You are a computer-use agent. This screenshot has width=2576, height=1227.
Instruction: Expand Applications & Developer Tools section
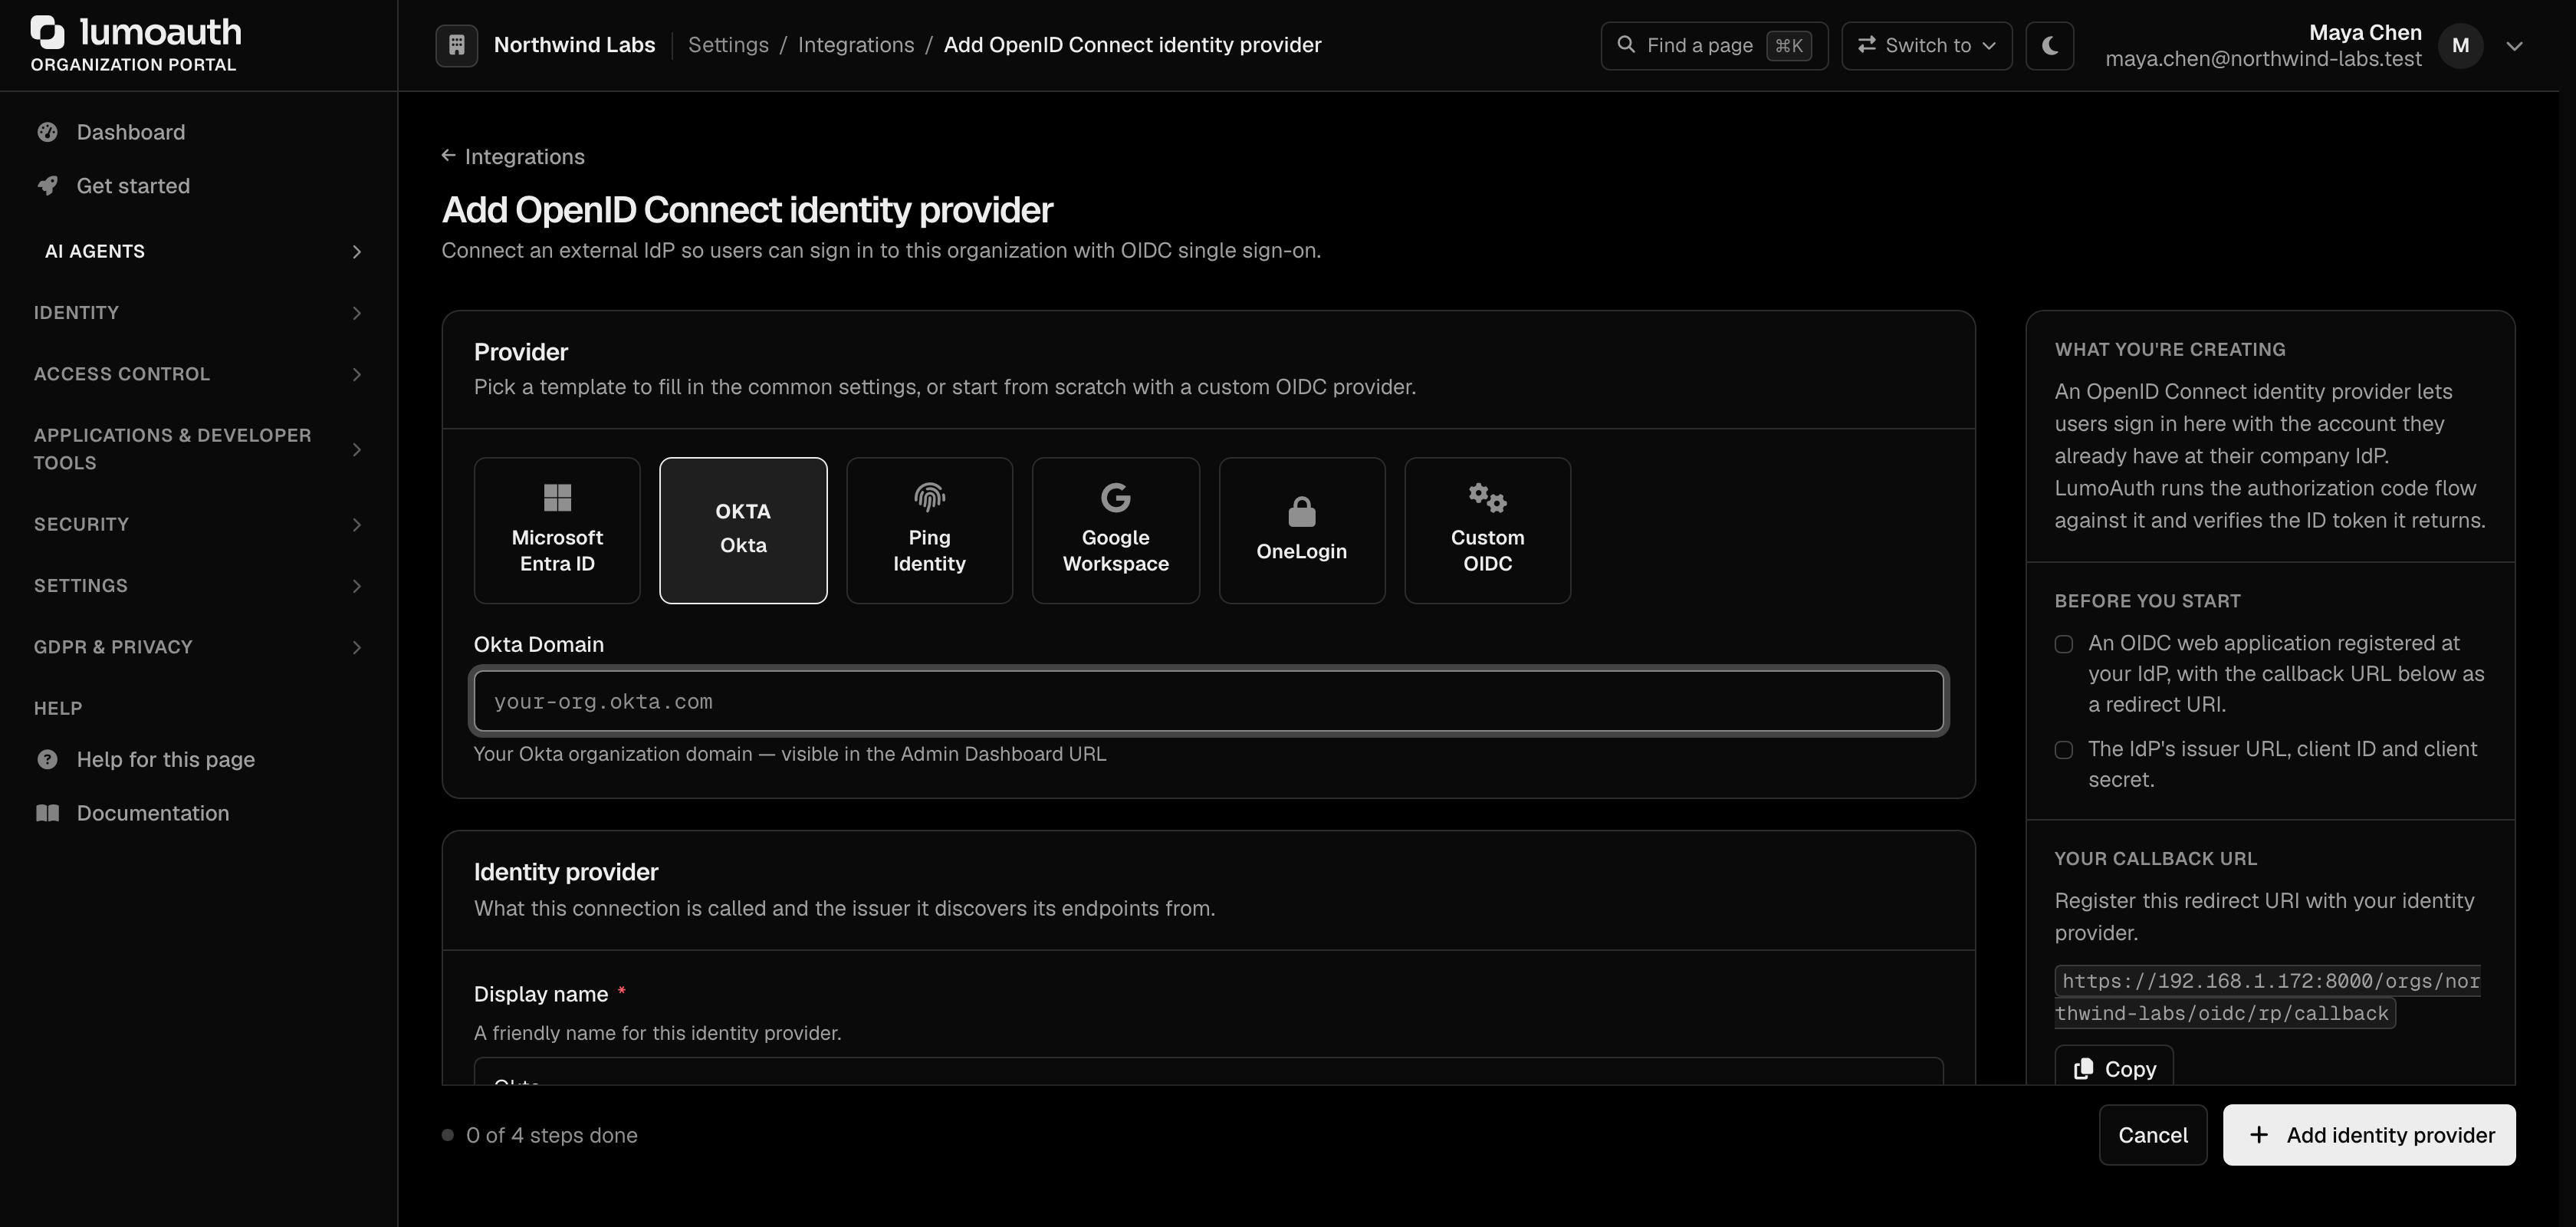coord(198,449)
